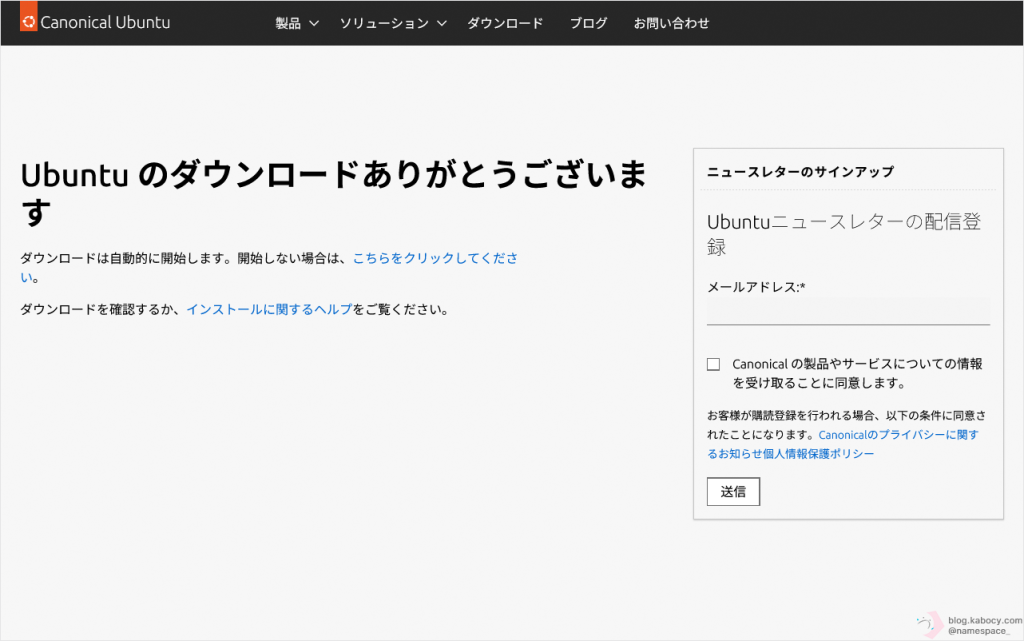This screenshot has height=641, width=1024.
Task: Select お問い合わせ in the top navigation
Action: (x=671, y=23)
